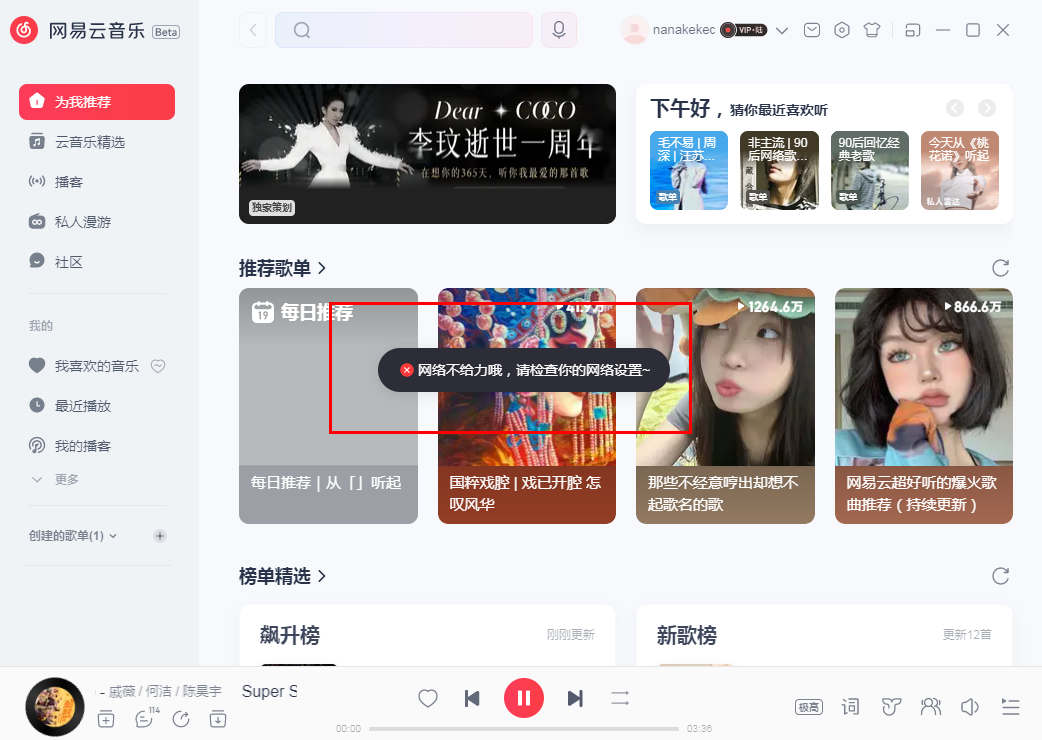Viewport: 1042px width, 740px height.
Task: Change the playback order mode
Action: 620,698
